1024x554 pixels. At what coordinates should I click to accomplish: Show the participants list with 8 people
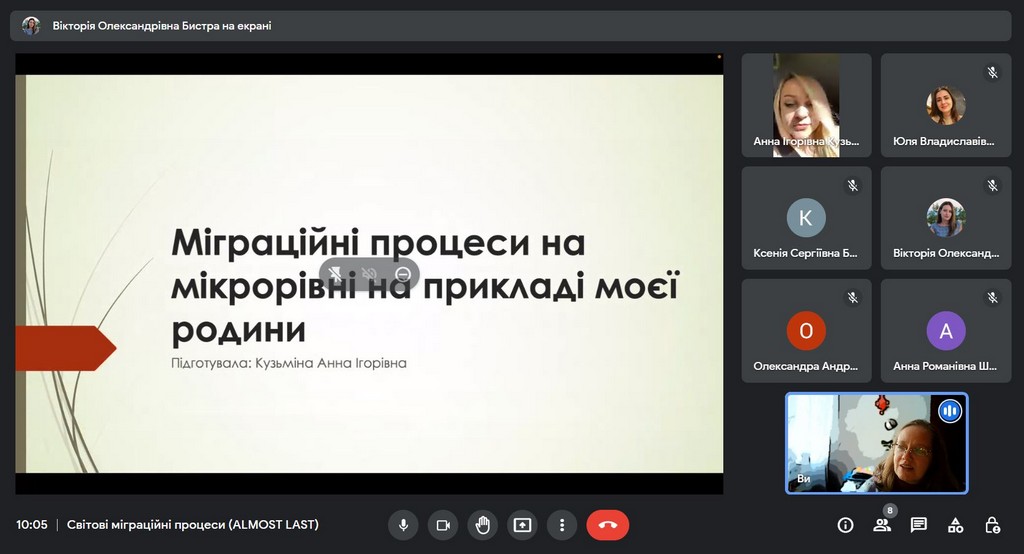tap(882, 525)
